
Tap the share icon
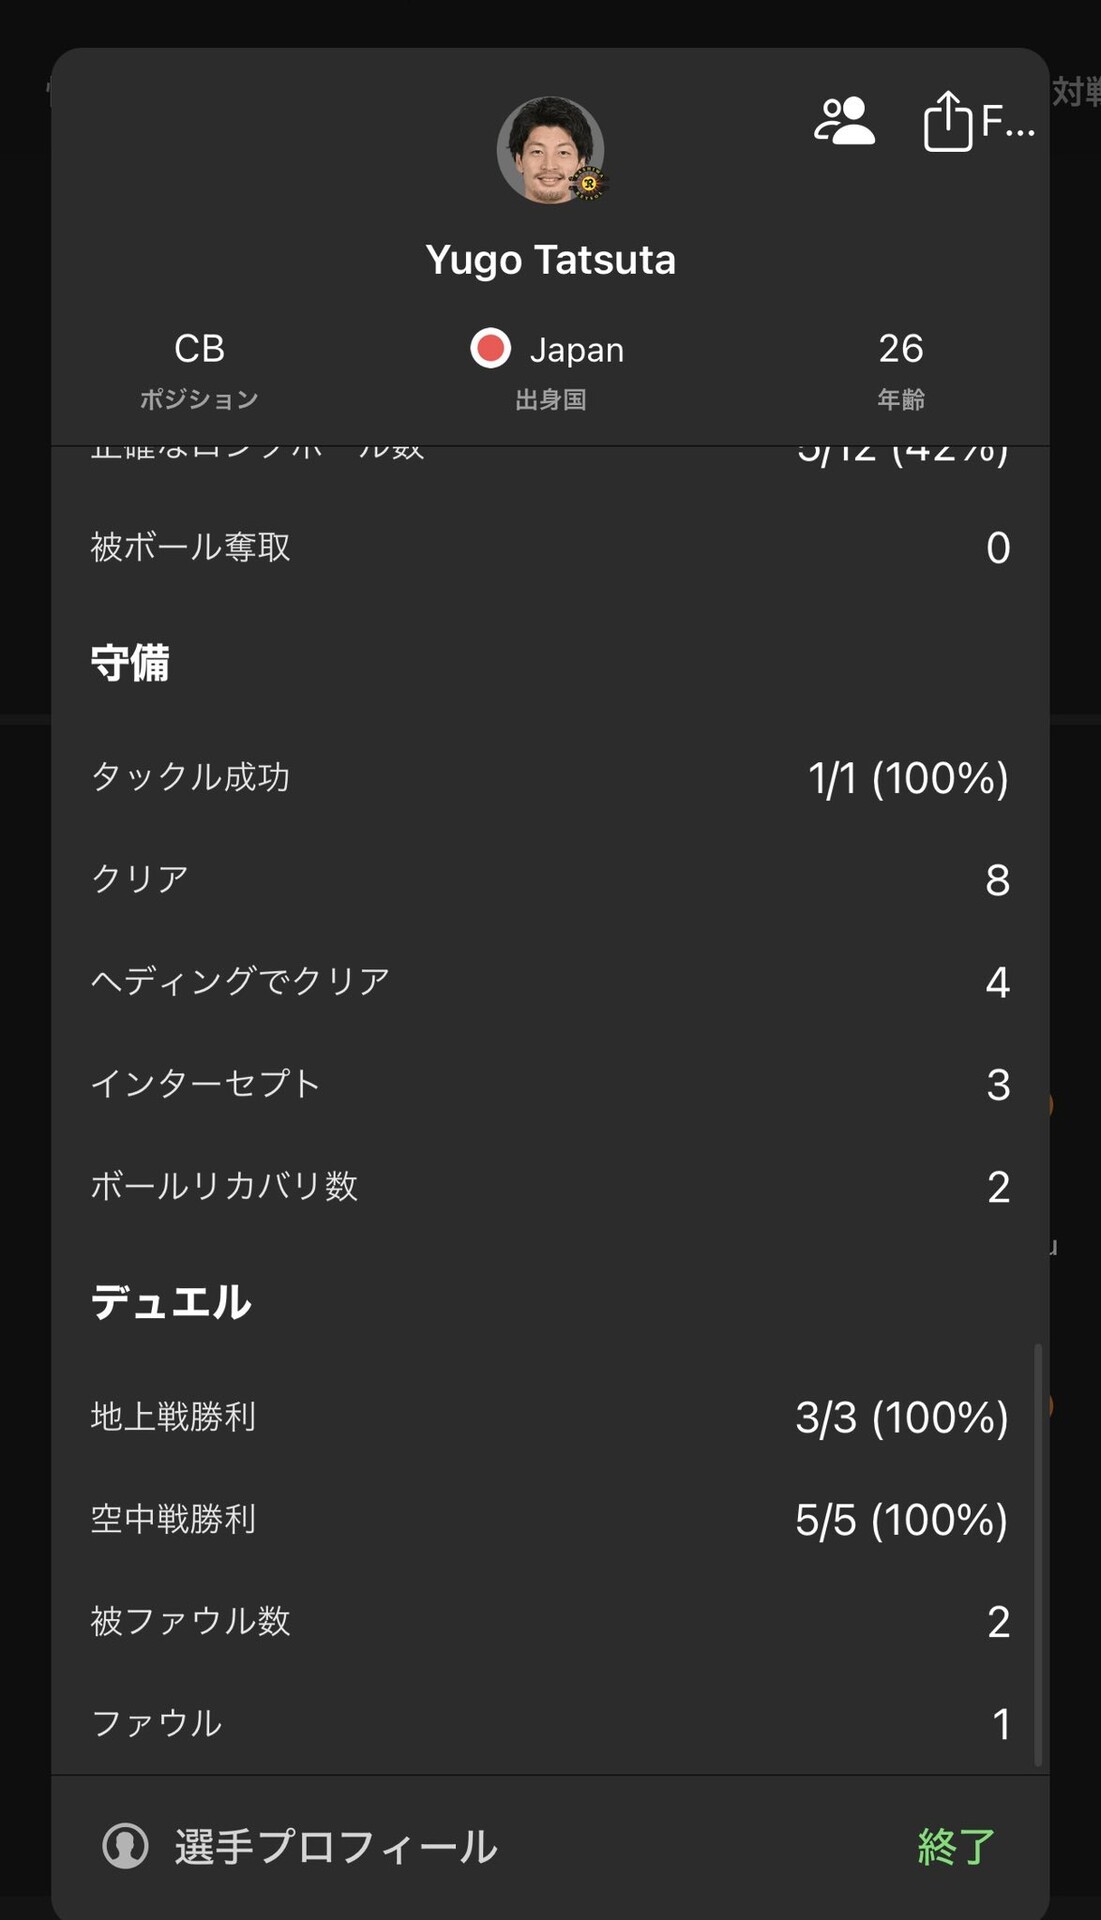(947, 121)
